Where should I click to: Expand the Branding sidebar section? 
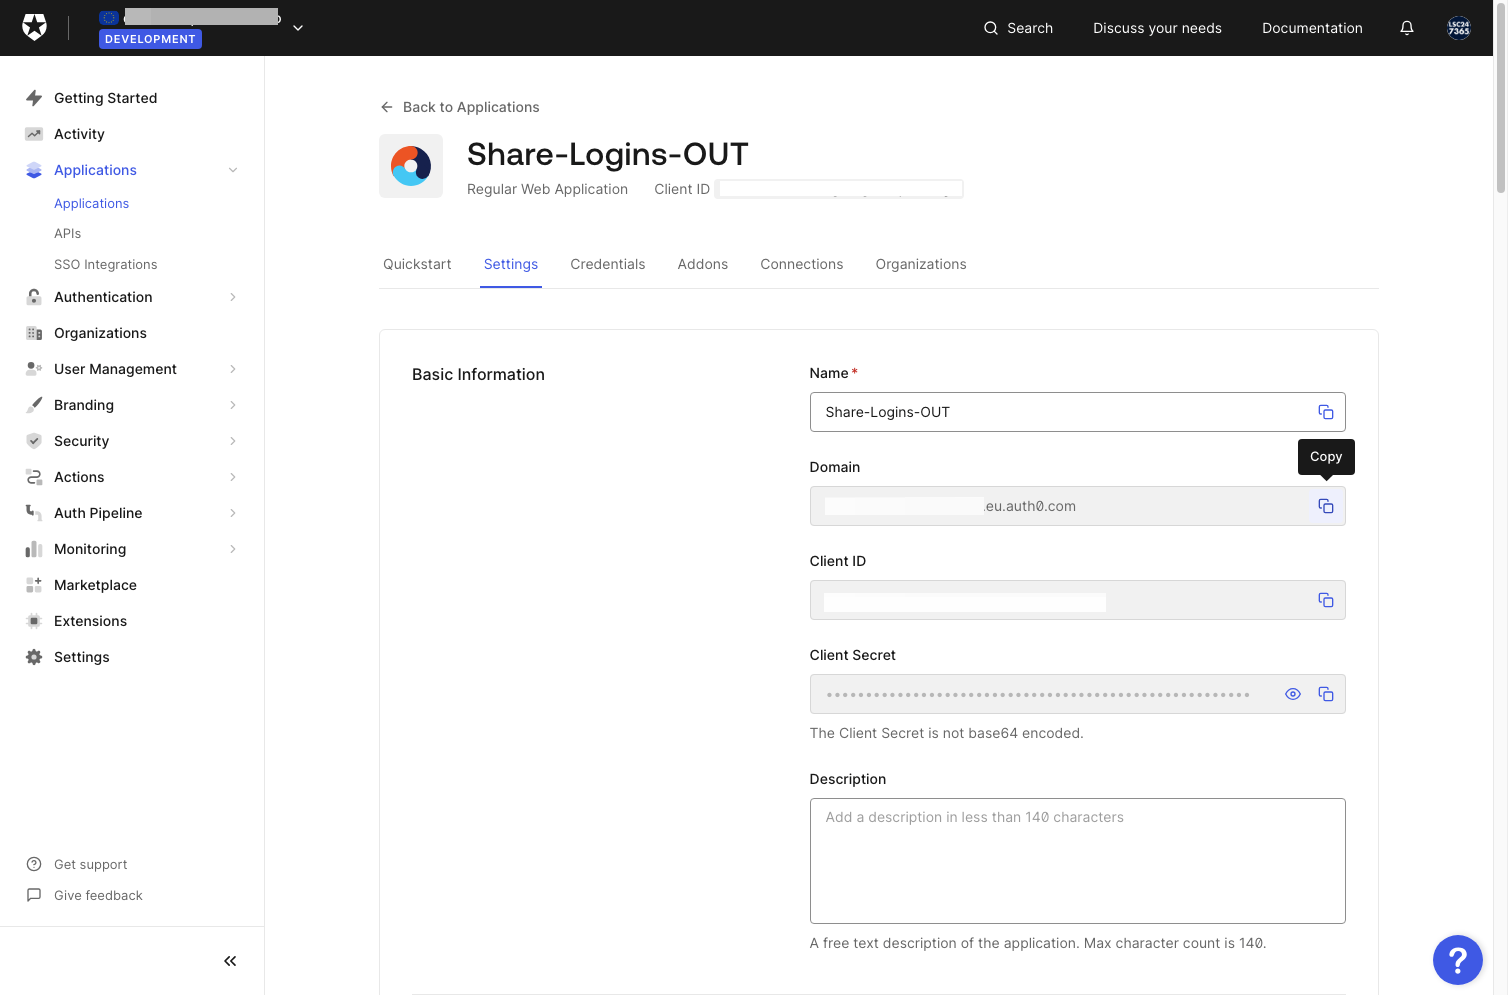pos(233,405)
